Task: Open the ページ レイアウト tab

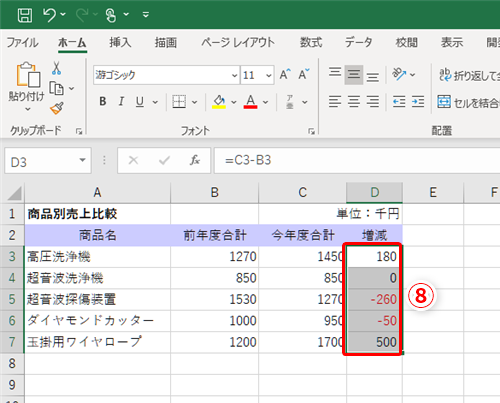Action: (x=238, y=43)
